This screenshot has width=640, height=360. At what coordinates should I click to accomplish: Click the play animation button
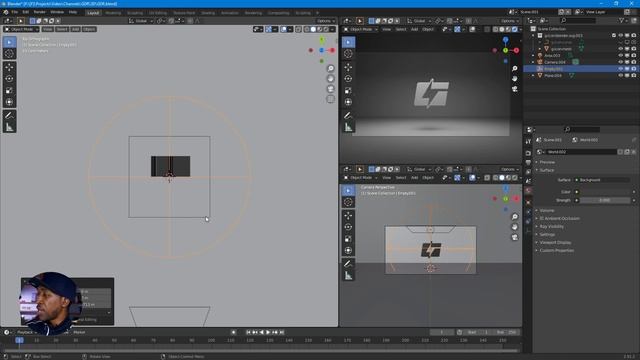pos(268,333)
